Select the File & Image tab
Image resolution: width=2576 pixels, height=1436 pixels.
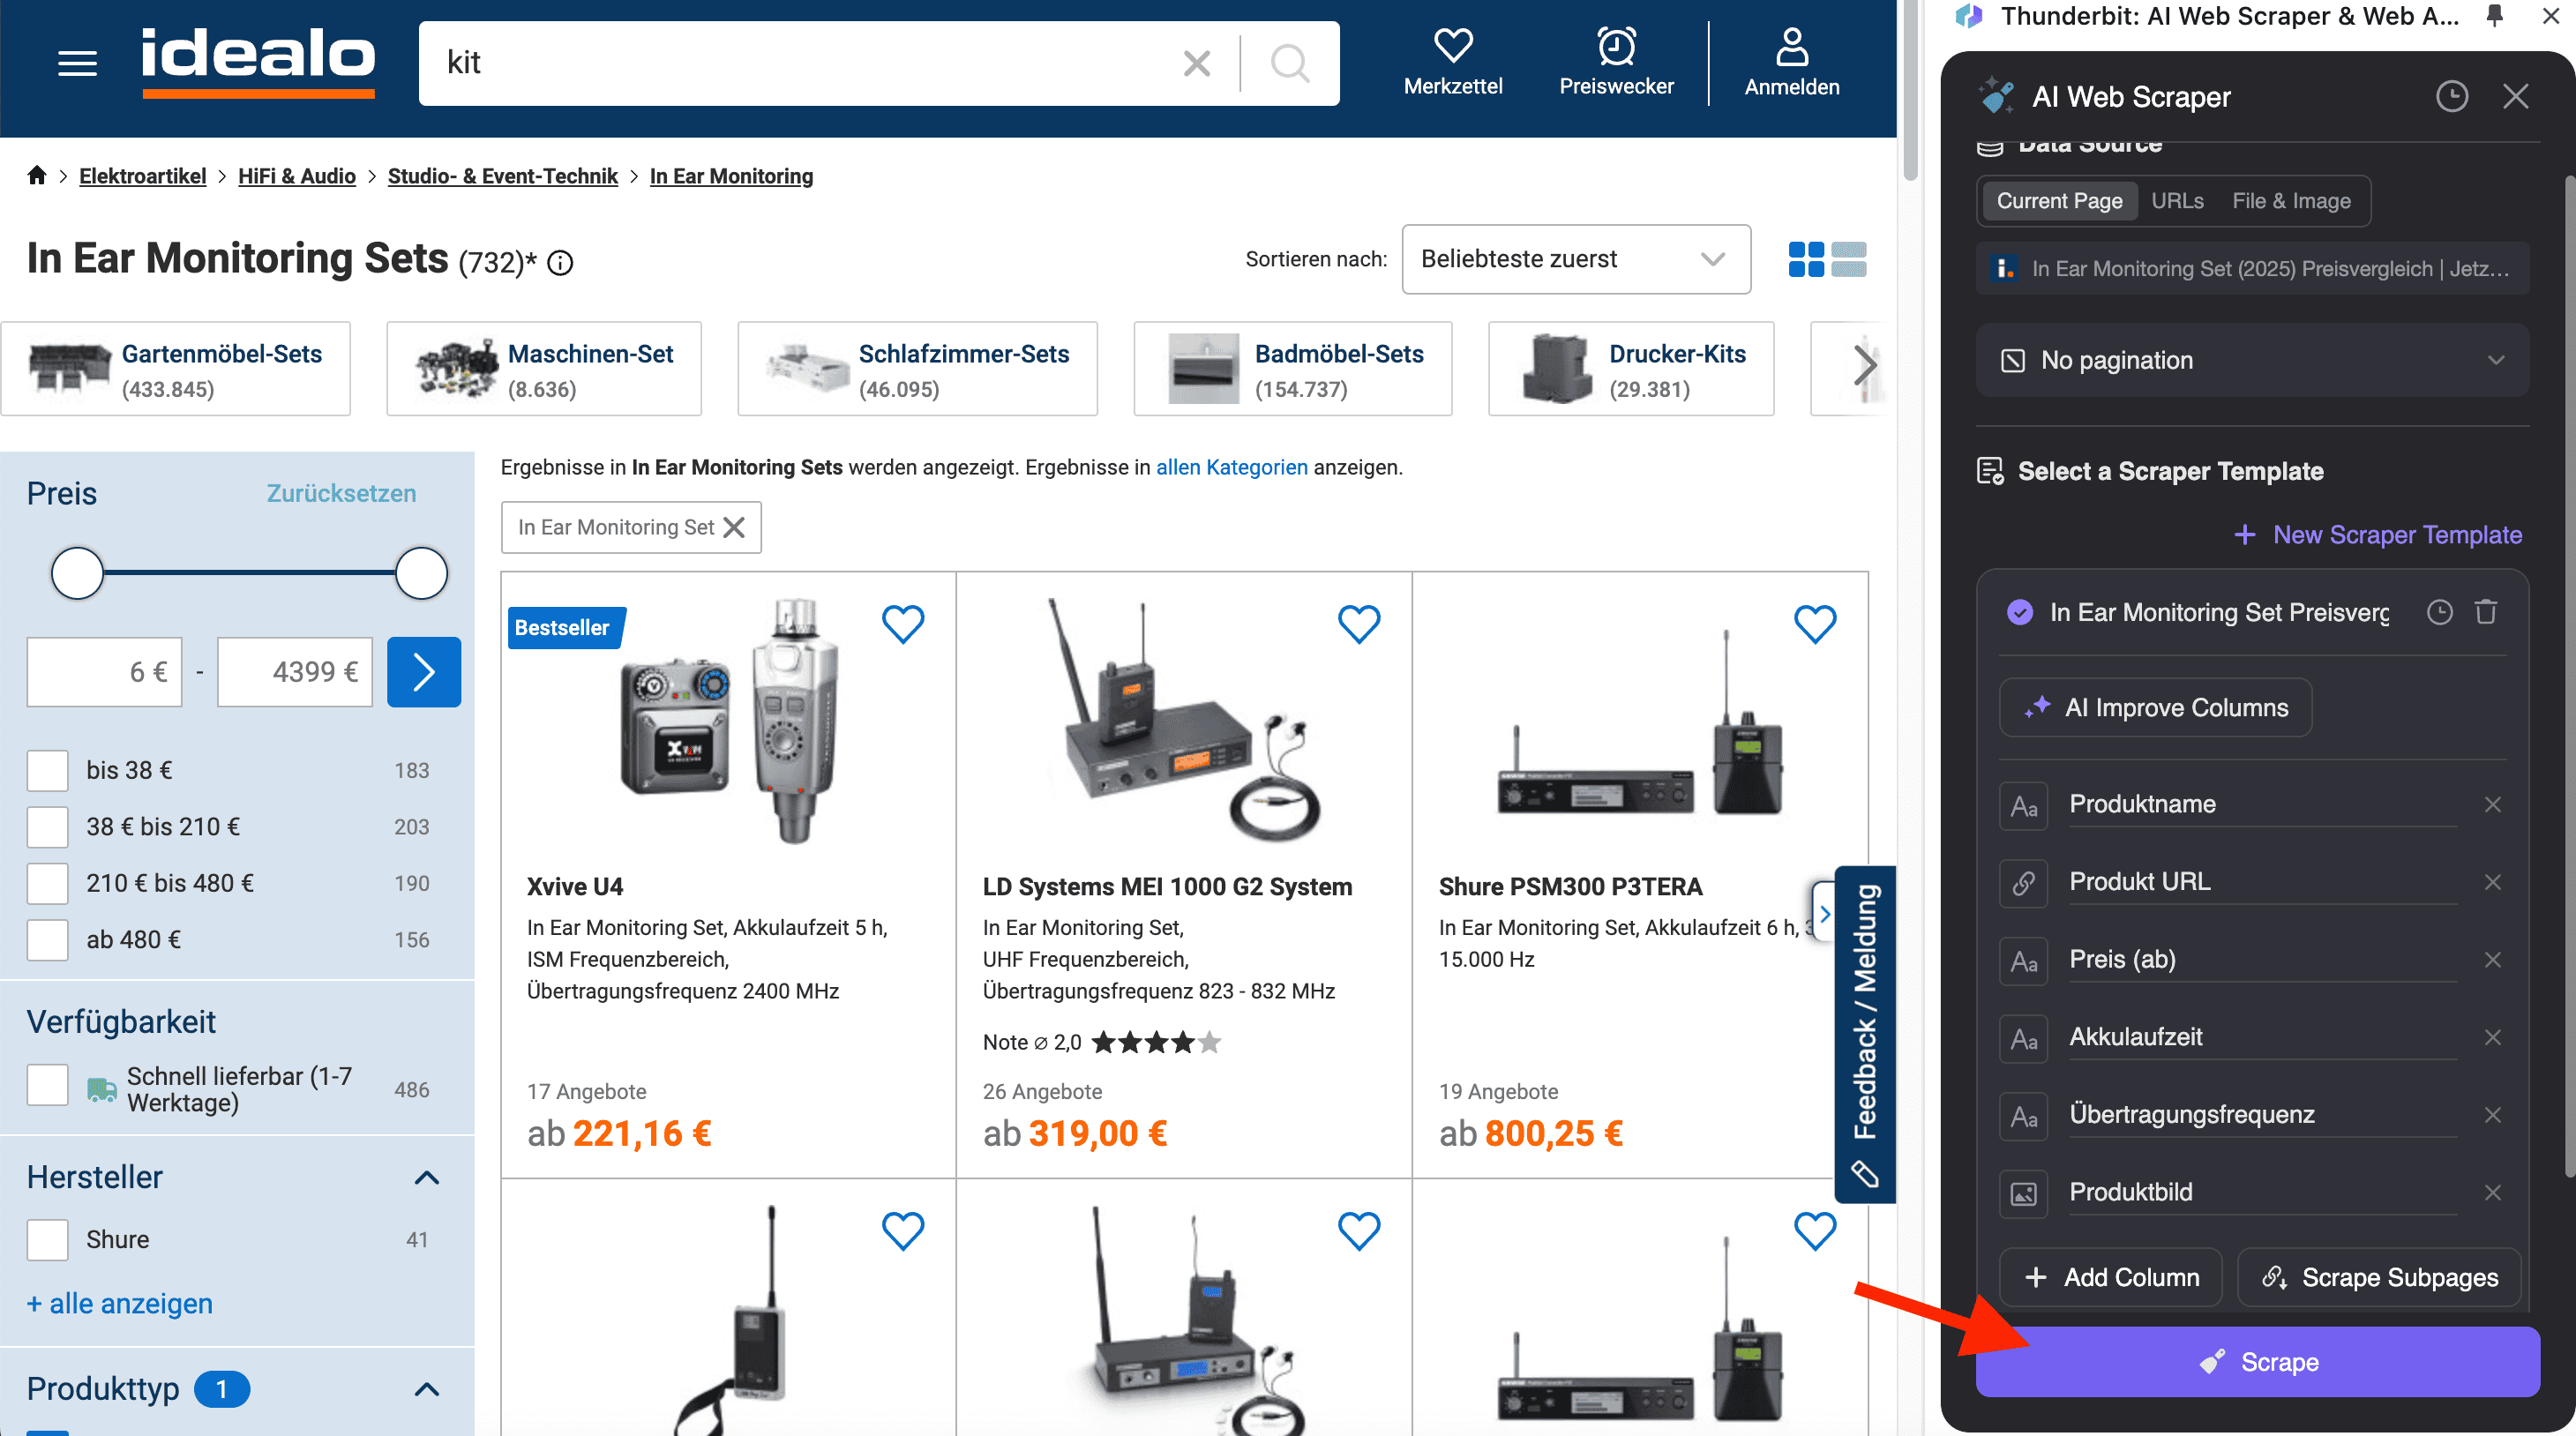tap(2291, 201)
